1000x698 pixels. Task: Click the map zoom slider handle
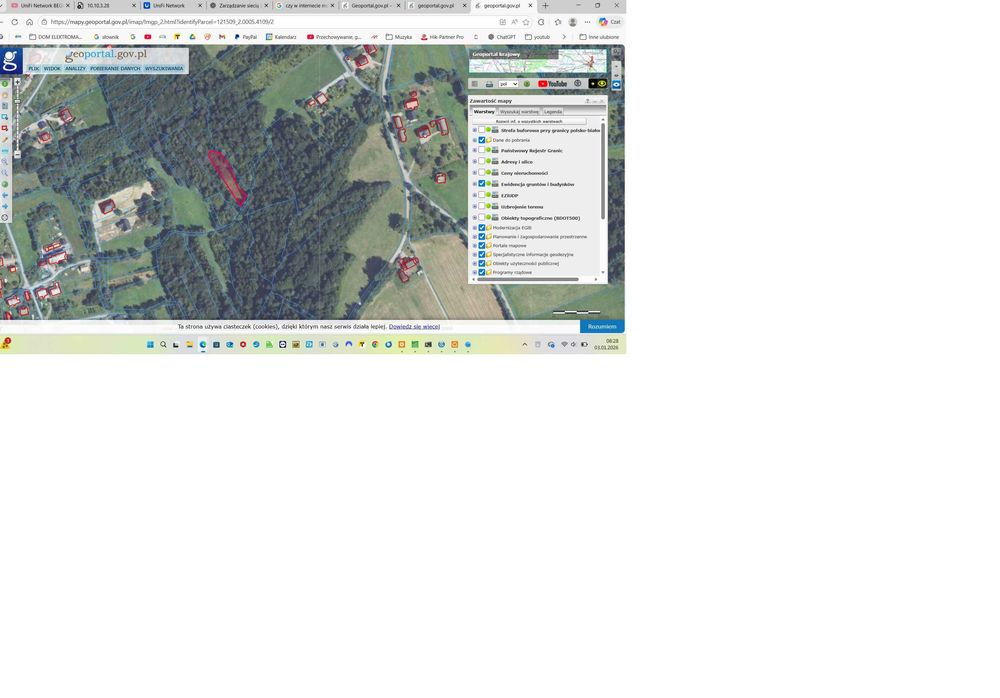point(17,102)
